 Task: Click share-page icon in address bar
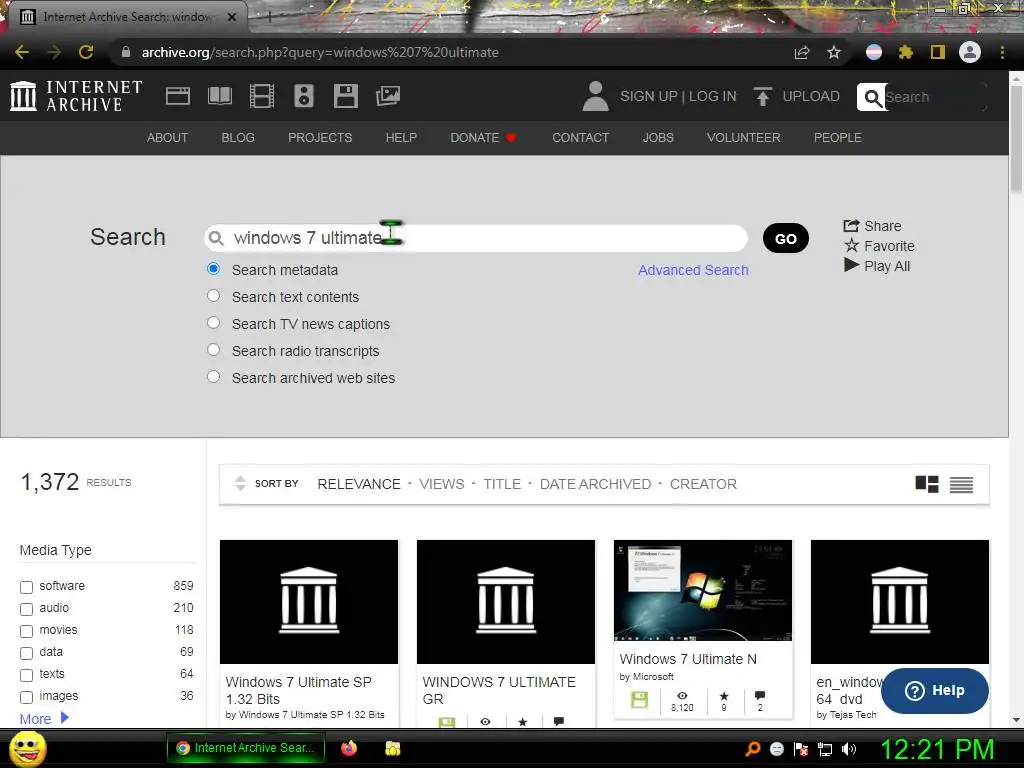click(x=802, y=52)
